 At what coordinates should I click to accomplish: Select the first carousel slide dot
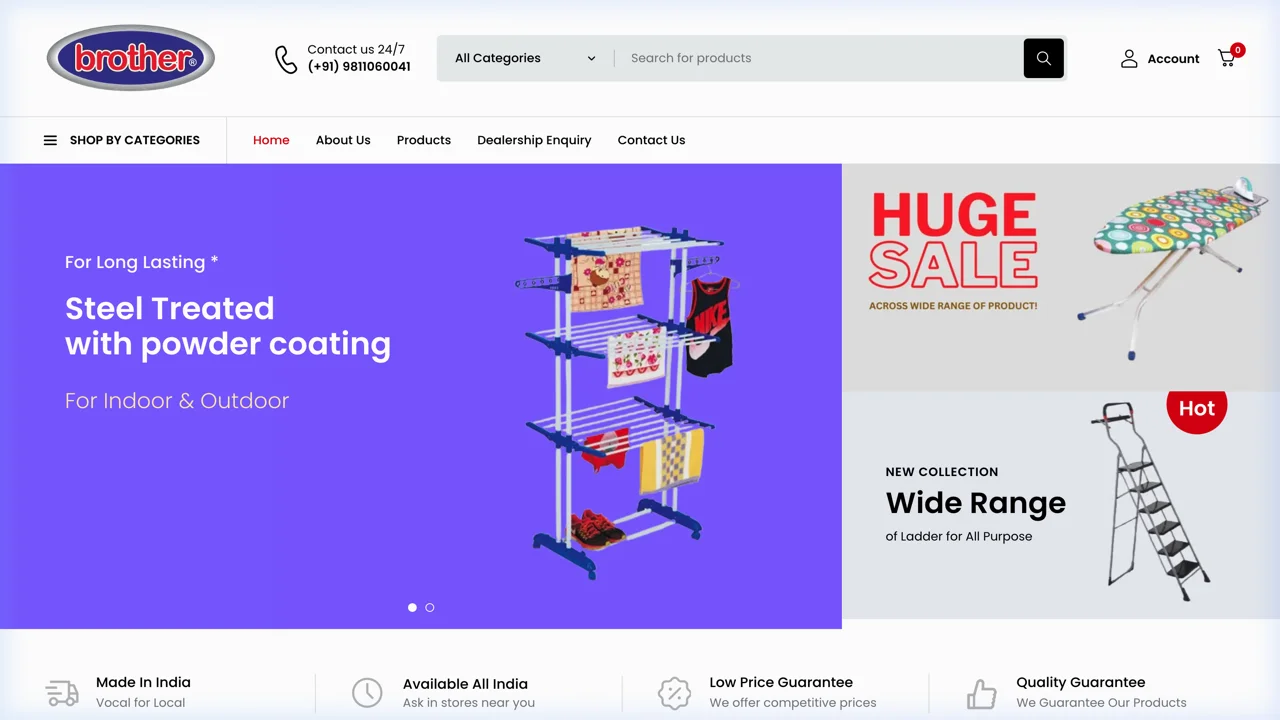coord(412,607)
